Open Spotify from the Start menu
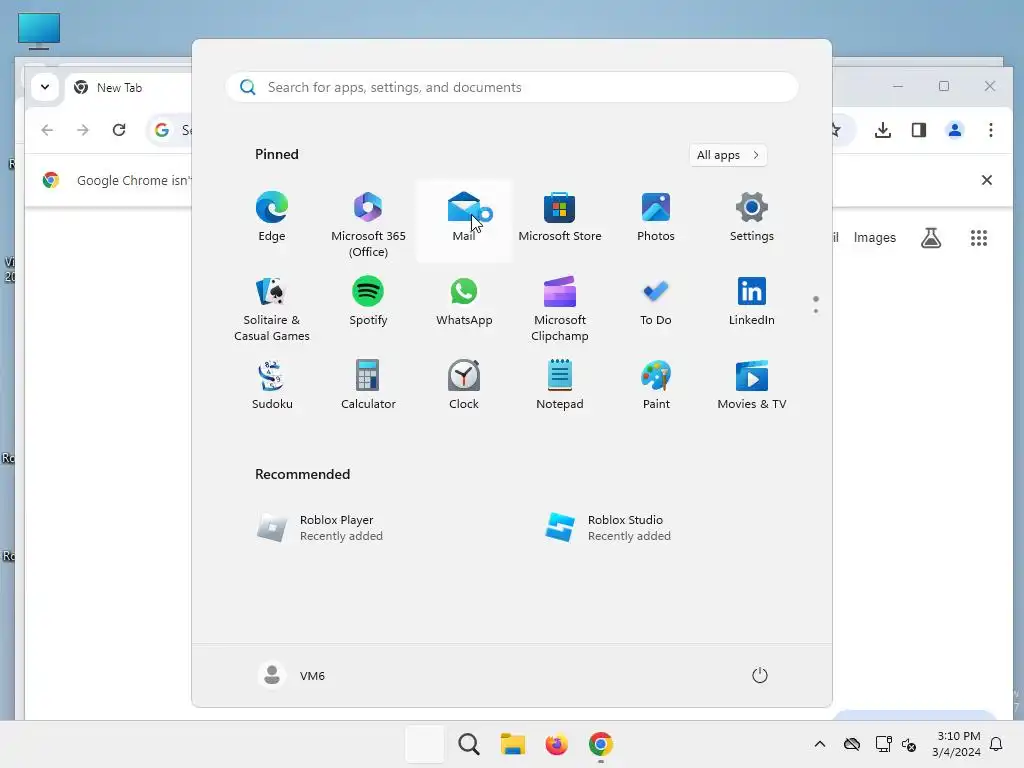Screen dimensions: 1024x768 point(368,302)
